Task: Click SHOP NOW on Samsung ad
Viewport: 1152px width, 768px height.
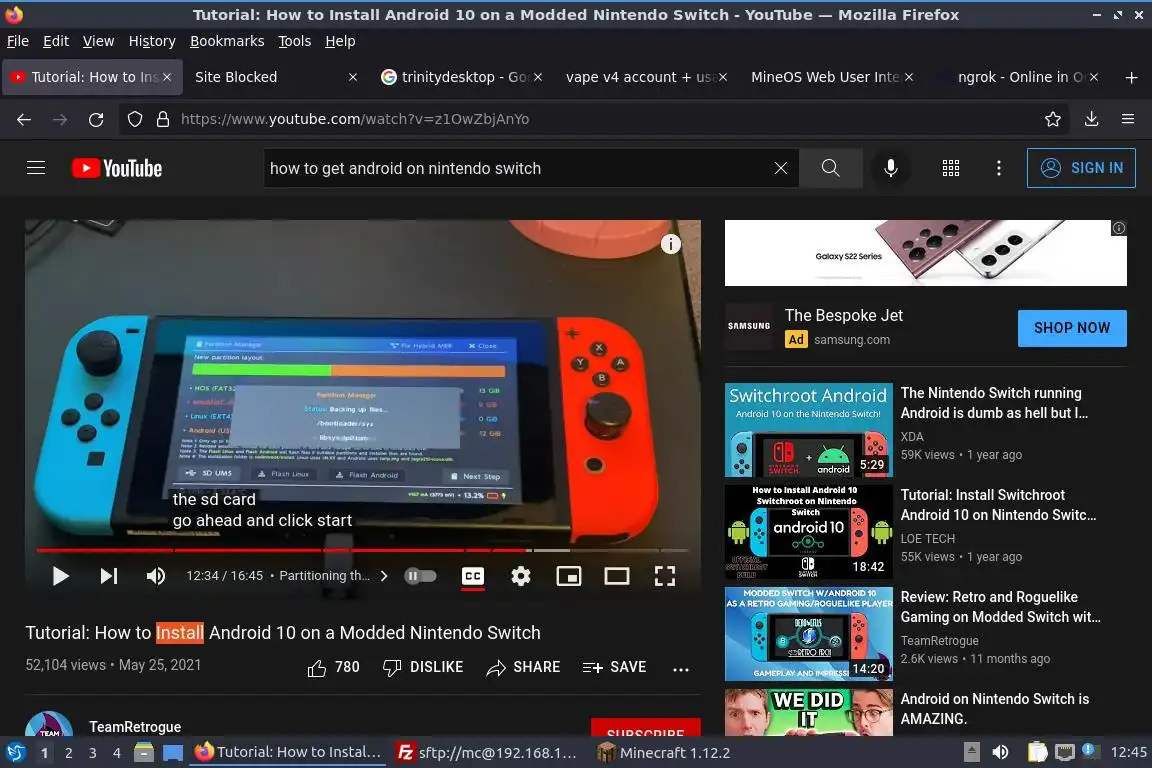Action: point(1072,328)
